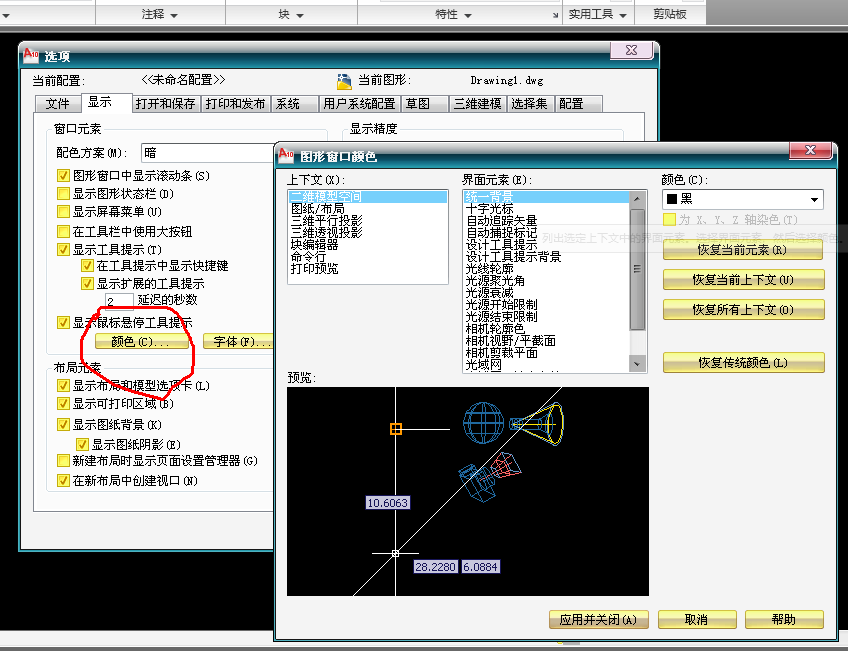Click 恢复当前上下文 button
Screen dimensions: 848x651
pyautogui.click(x=744, y=280)
